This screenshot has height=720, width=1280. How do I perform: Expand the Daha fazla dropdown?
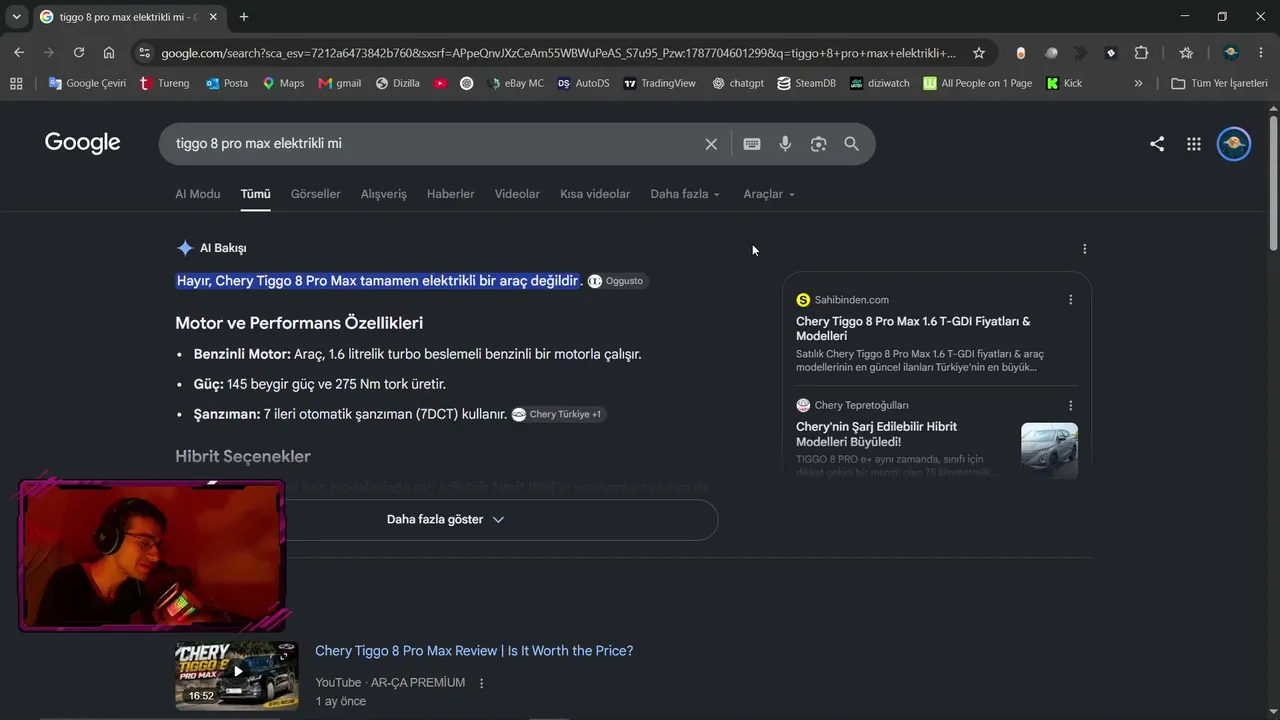click(685, 194)
